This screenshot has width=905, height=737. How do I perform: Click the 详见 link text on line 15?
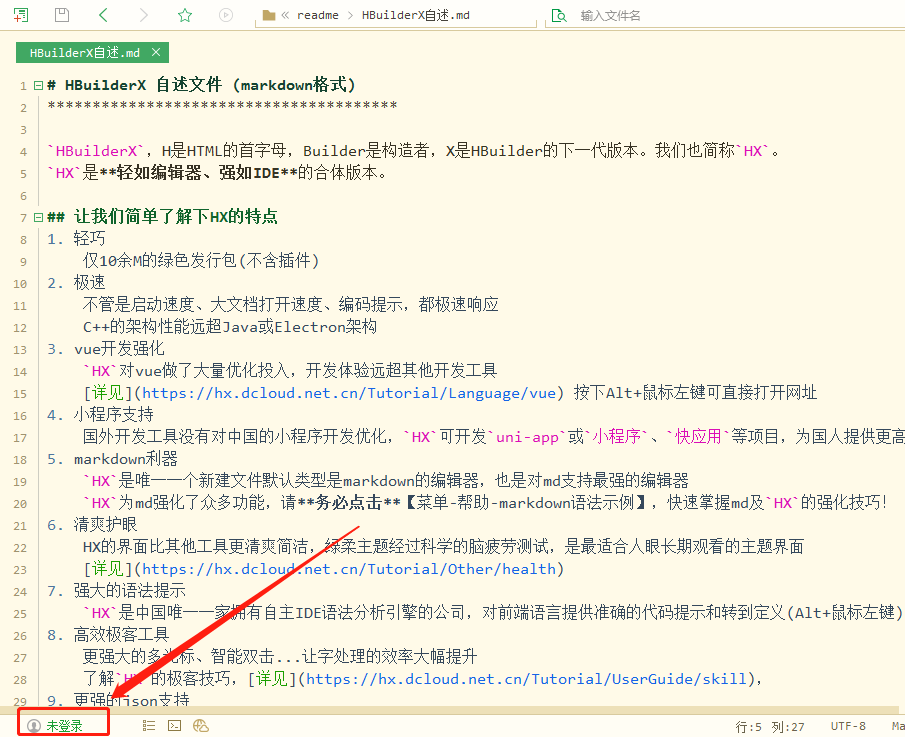coord(108,392)
